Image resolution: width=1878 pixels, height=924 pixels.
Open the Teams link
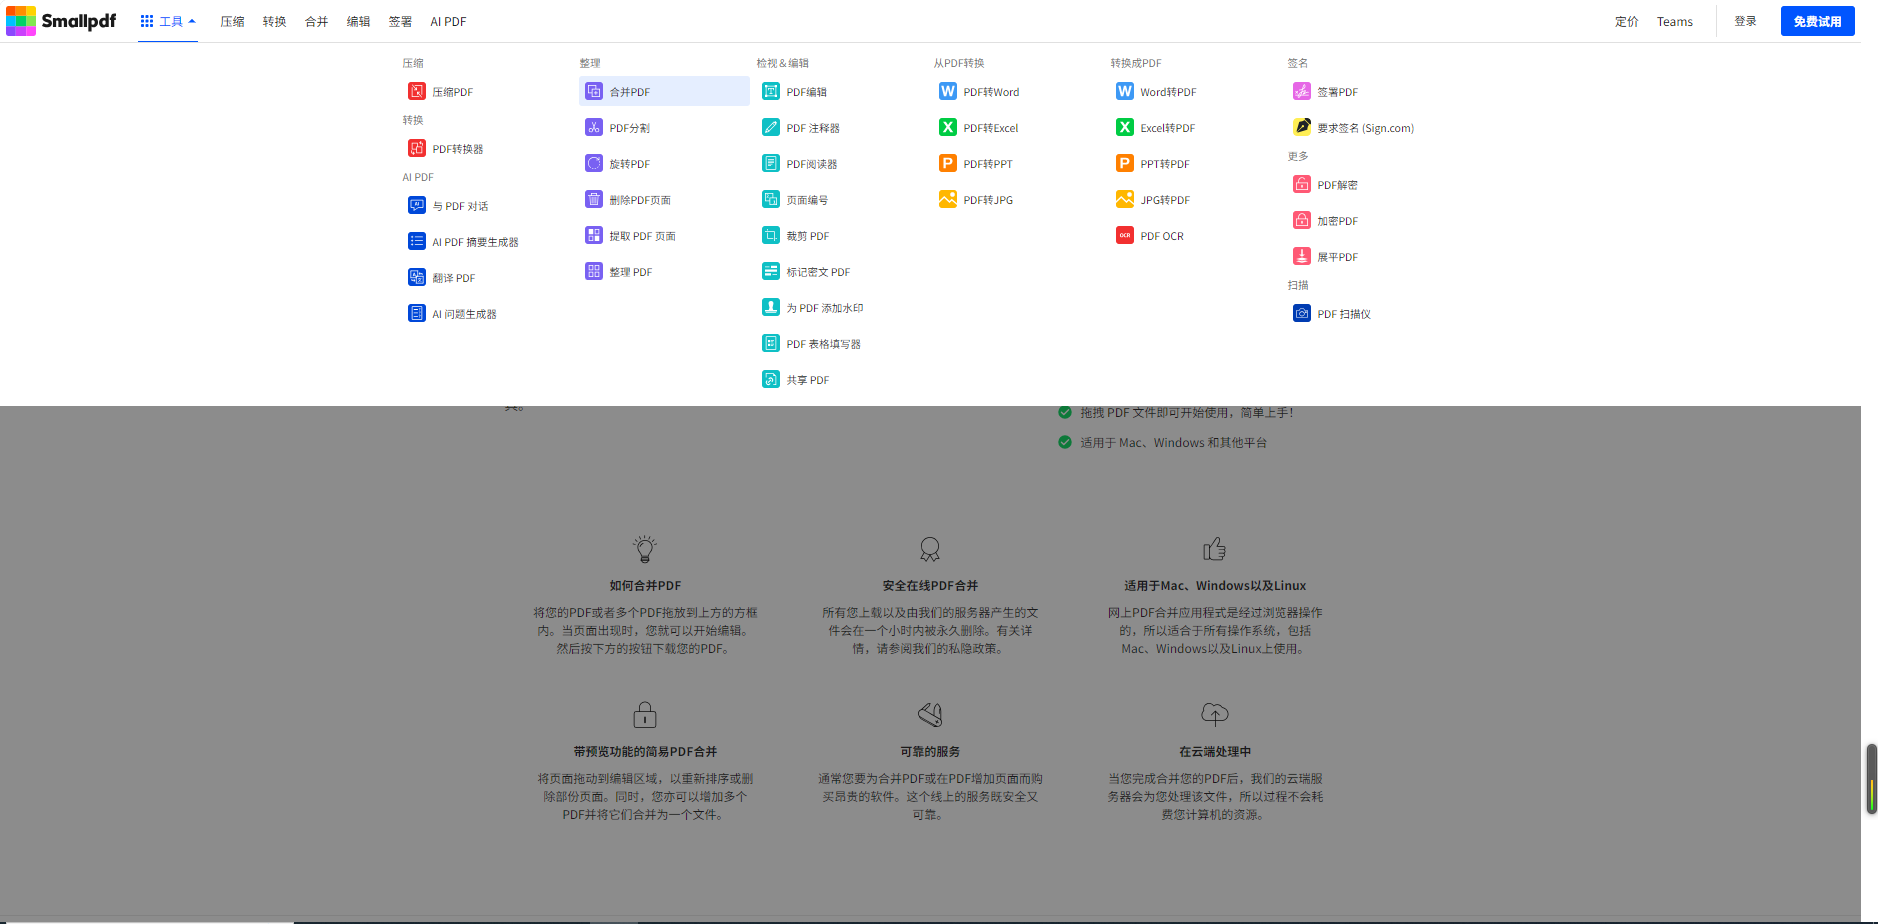coord(1674,21)
